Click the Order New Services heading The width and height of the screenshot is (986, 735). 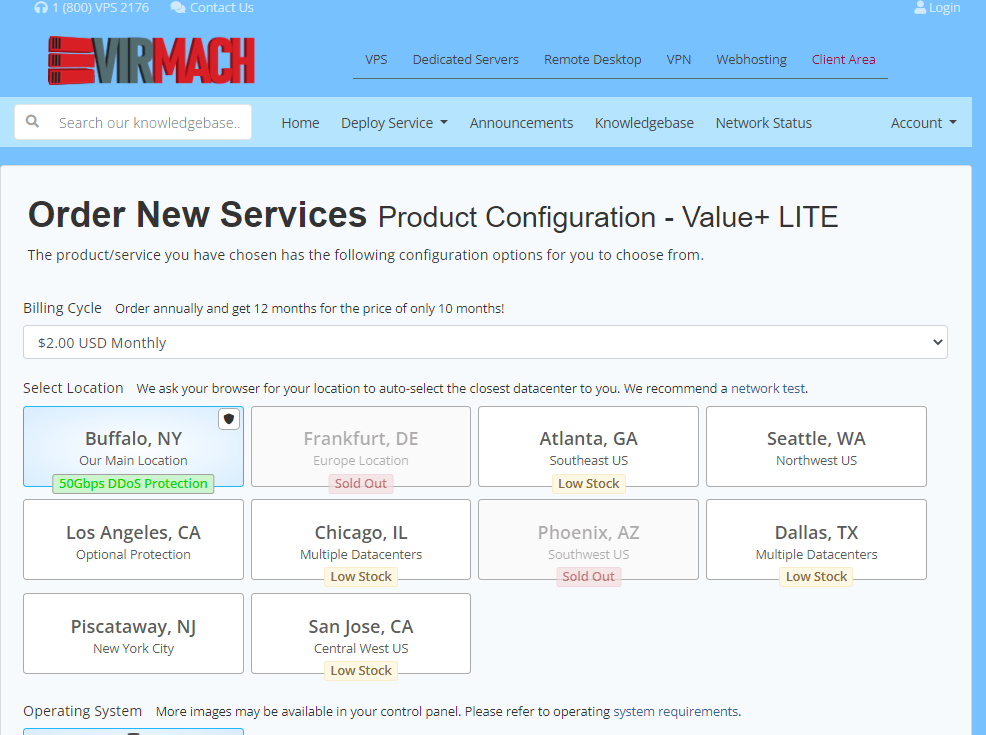(x=197, y=214)
